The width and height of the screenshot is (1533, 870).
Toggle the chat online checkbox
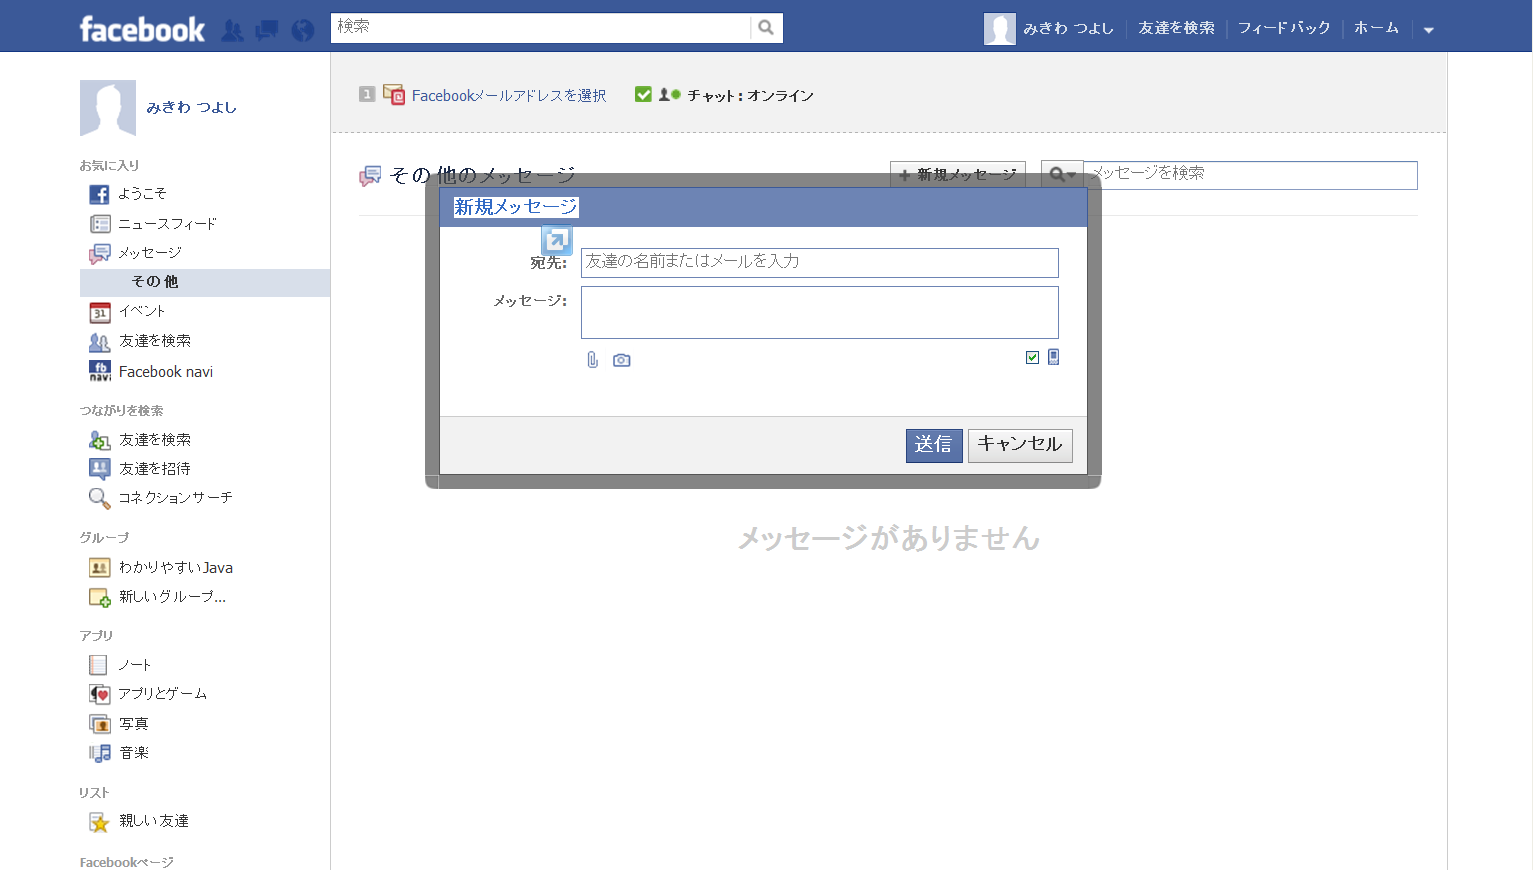[643, 95]
